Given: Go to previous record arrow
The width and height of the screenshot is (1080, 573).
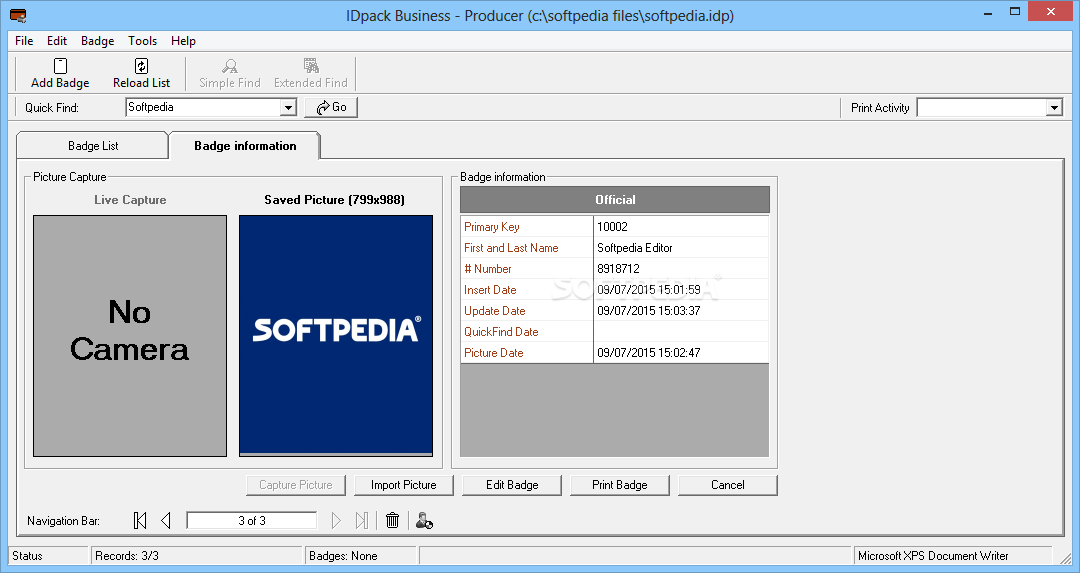Looking at the screenshot, I should 166,521.
